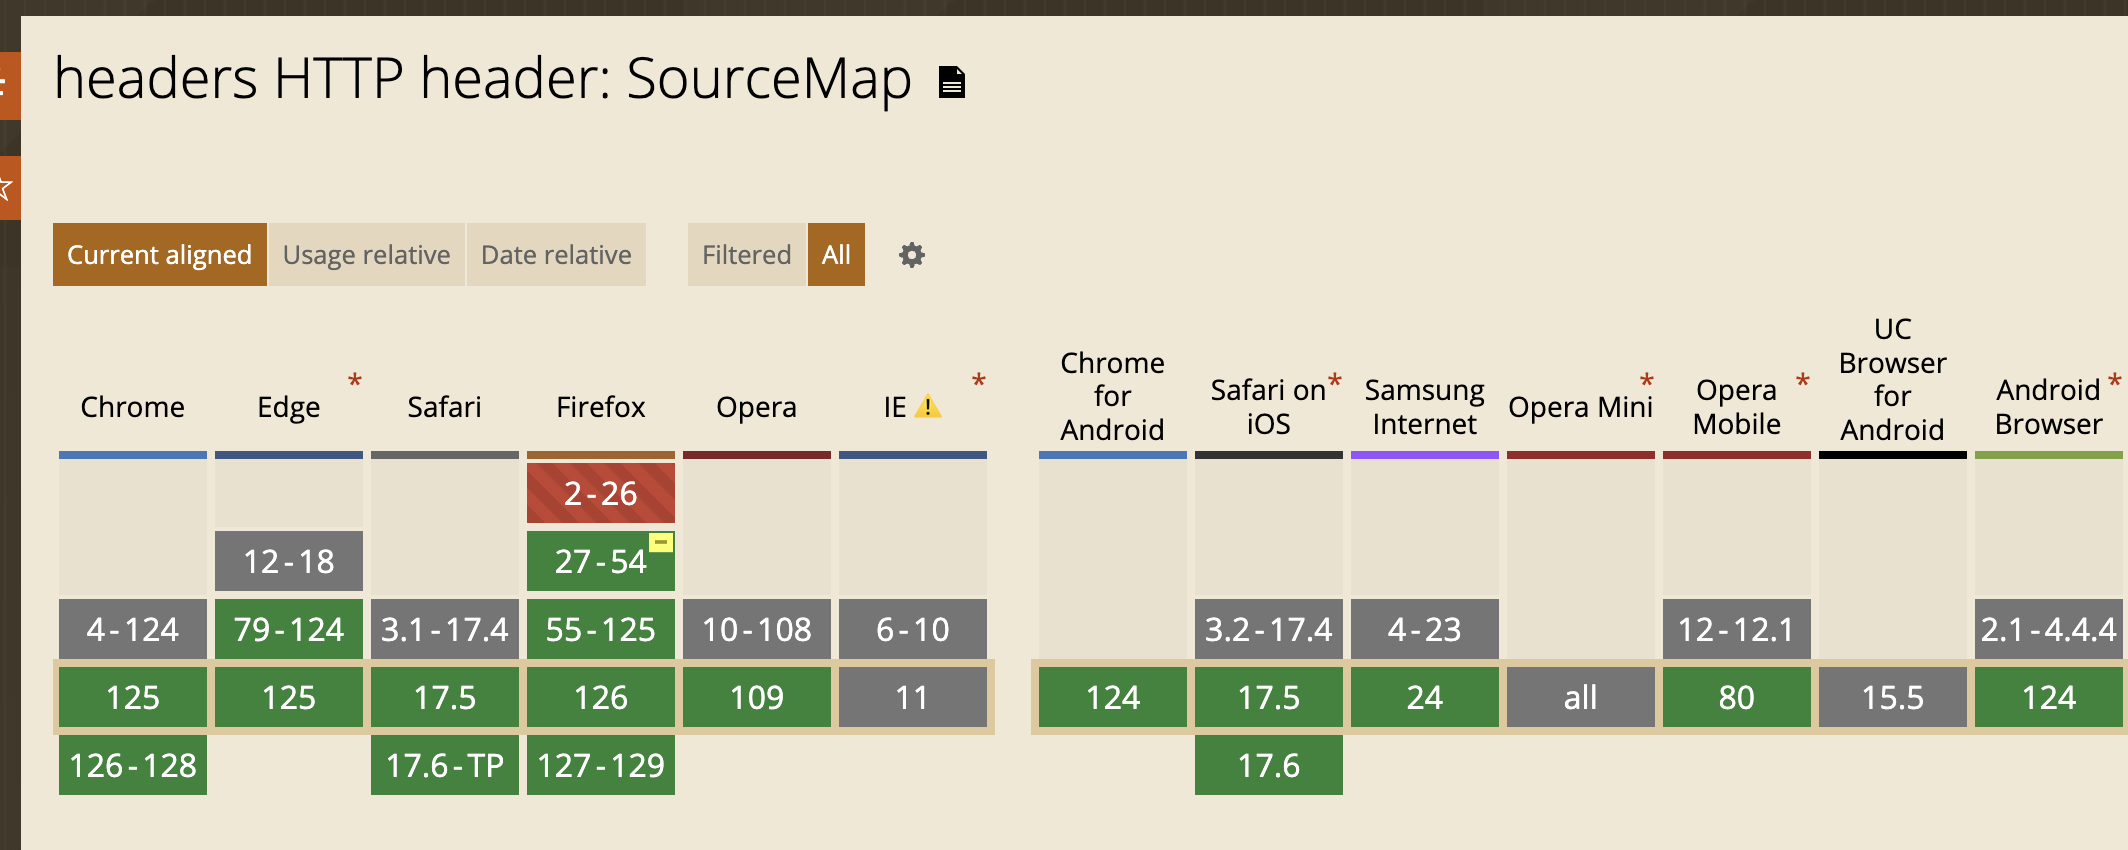
Task: Click the asterisk beside Android Browser
Action: 2115,382
